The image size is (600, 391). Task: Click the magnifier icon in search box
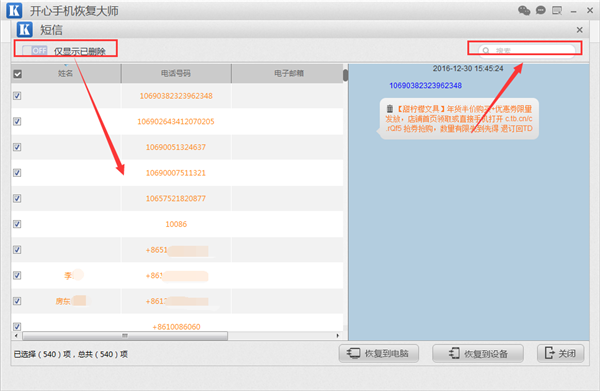[486, 51]
